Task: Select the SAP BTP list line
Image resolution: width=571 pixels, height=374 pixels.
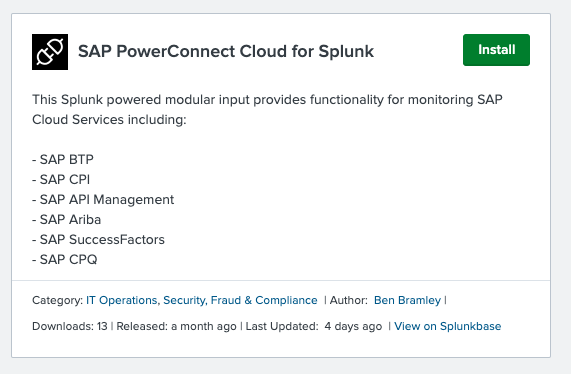Action: coord(63,160)
